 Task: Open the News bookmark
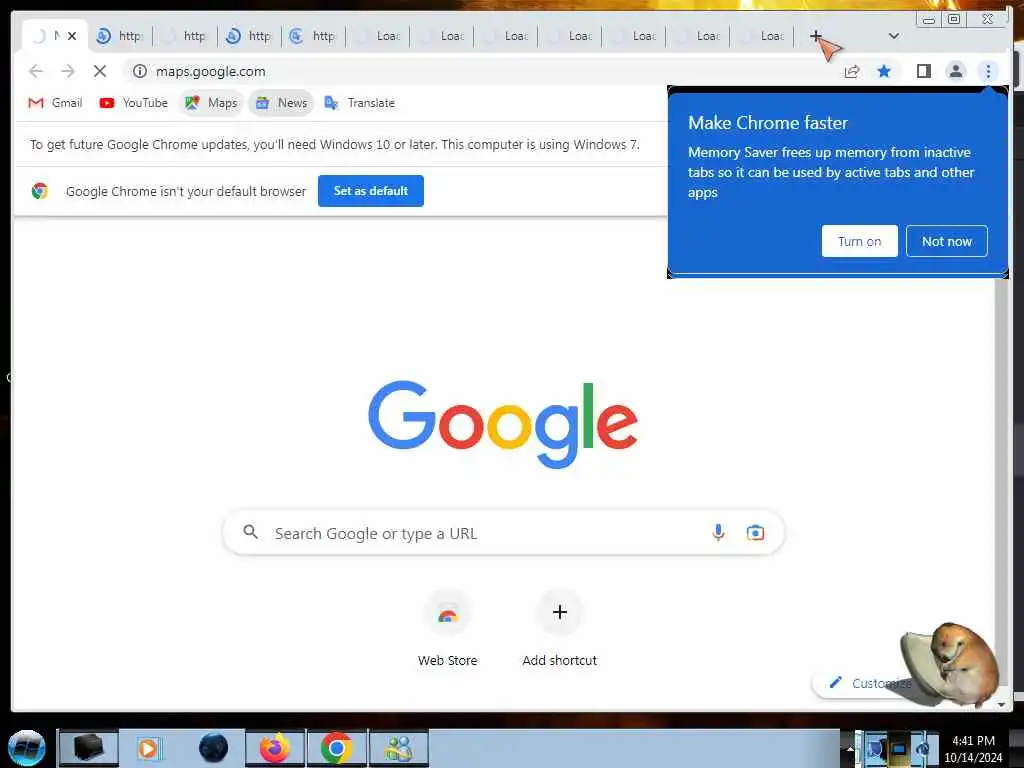point(281,103)
